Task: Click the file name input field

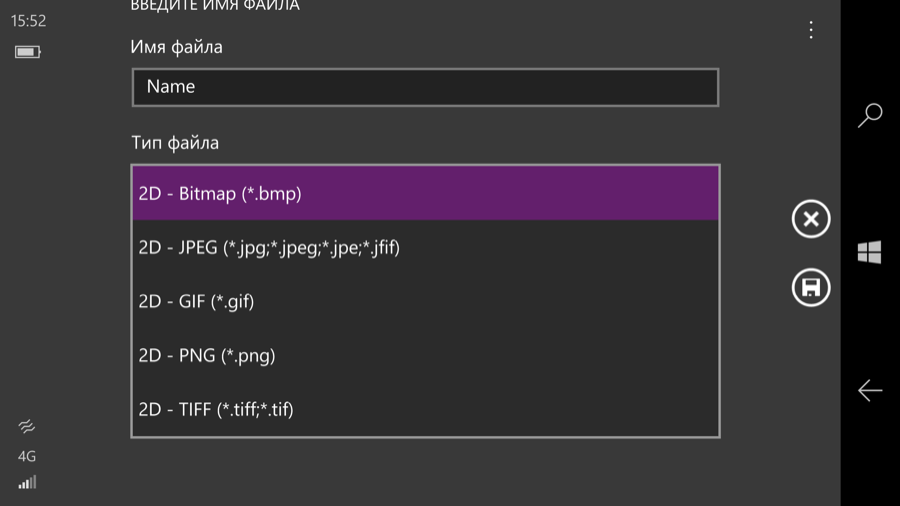Action: point(425,87)
